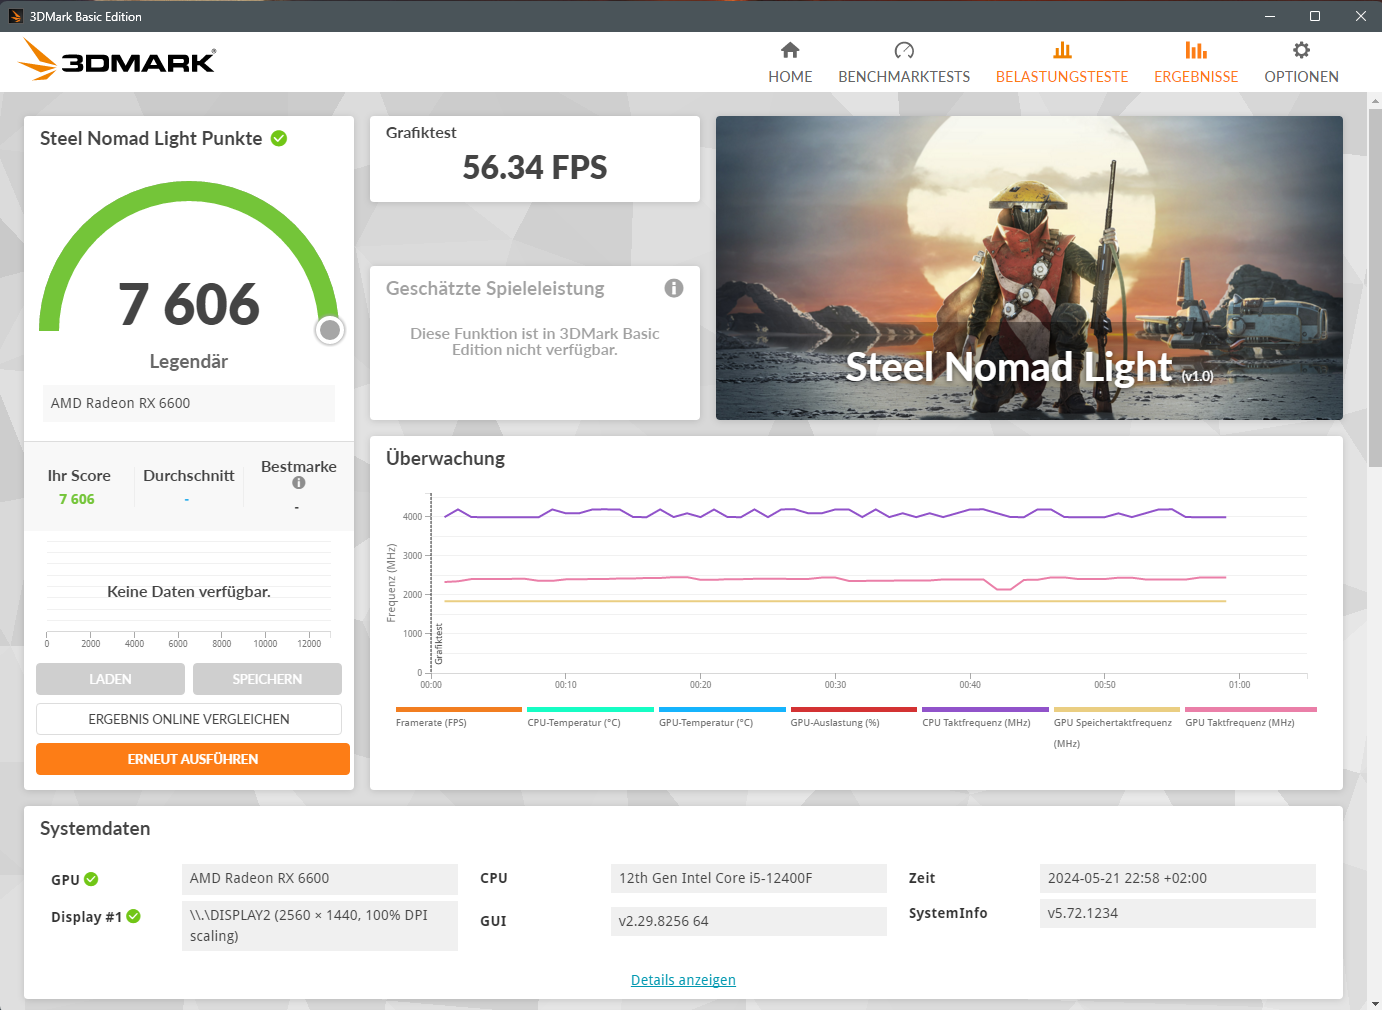Click the GUI version v2.29.8256 64
This screenshot has width=1382, height=1010.
[x=748, y=921]
